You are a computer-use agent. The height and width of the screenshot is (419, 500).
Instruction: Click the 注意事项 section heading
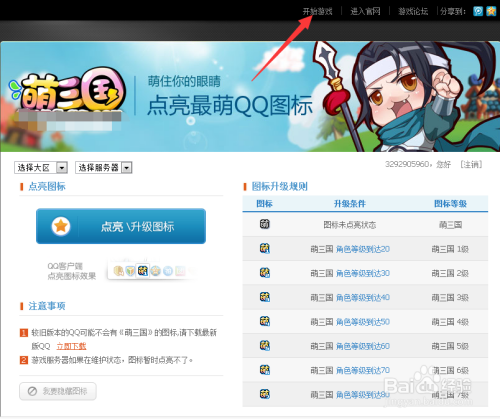coord(47,306)
